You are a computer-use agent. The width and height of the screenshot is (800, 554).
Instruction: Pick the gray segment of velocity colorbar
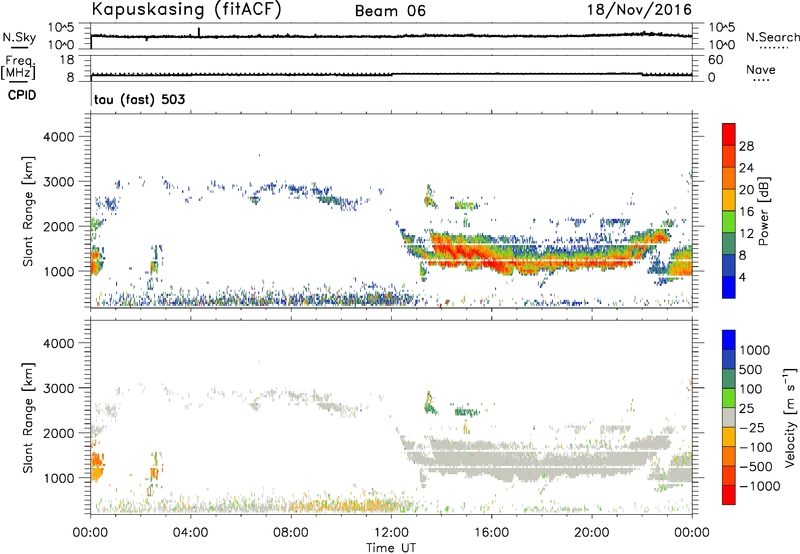point(729,418)
